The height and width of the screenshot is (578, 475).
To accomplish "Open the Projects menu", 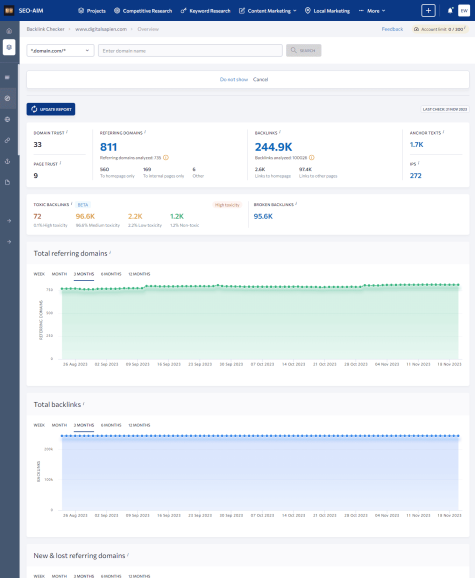I will (92, 11).
